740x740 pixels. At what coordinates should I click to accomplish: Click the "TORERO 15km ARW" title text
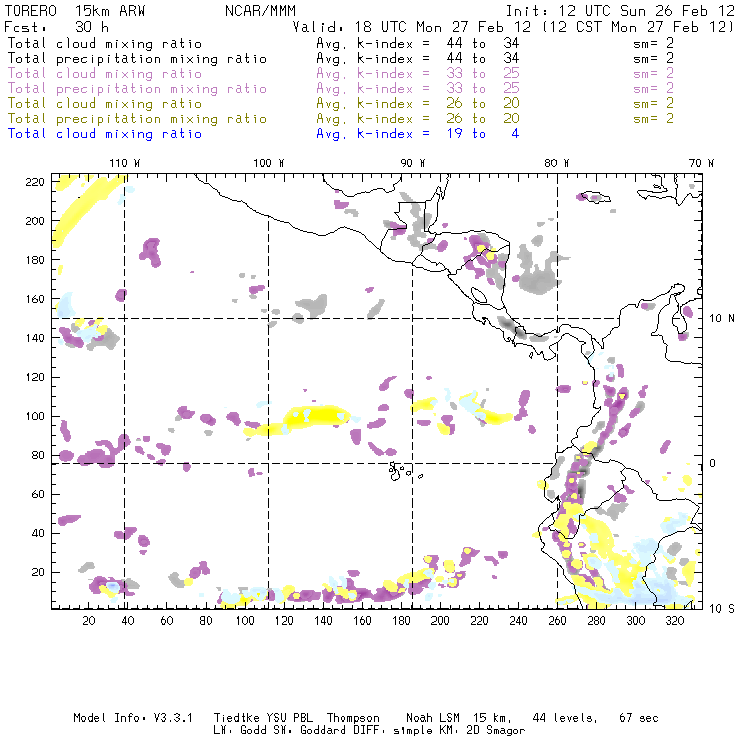[76, 11]
